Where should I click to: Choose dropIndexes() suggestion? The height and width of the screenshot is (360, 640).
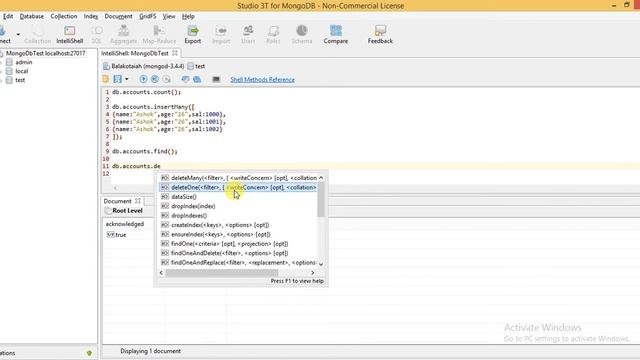pos(239,216)
